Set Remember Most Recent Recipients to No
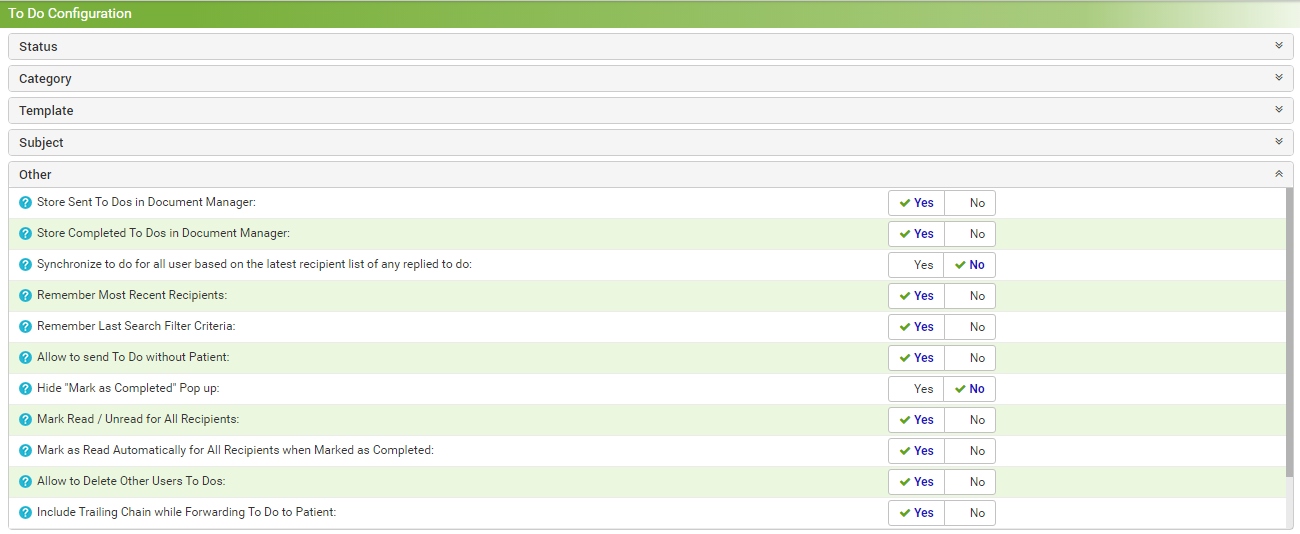This screenshot has width=1300, height=534. 970,296
